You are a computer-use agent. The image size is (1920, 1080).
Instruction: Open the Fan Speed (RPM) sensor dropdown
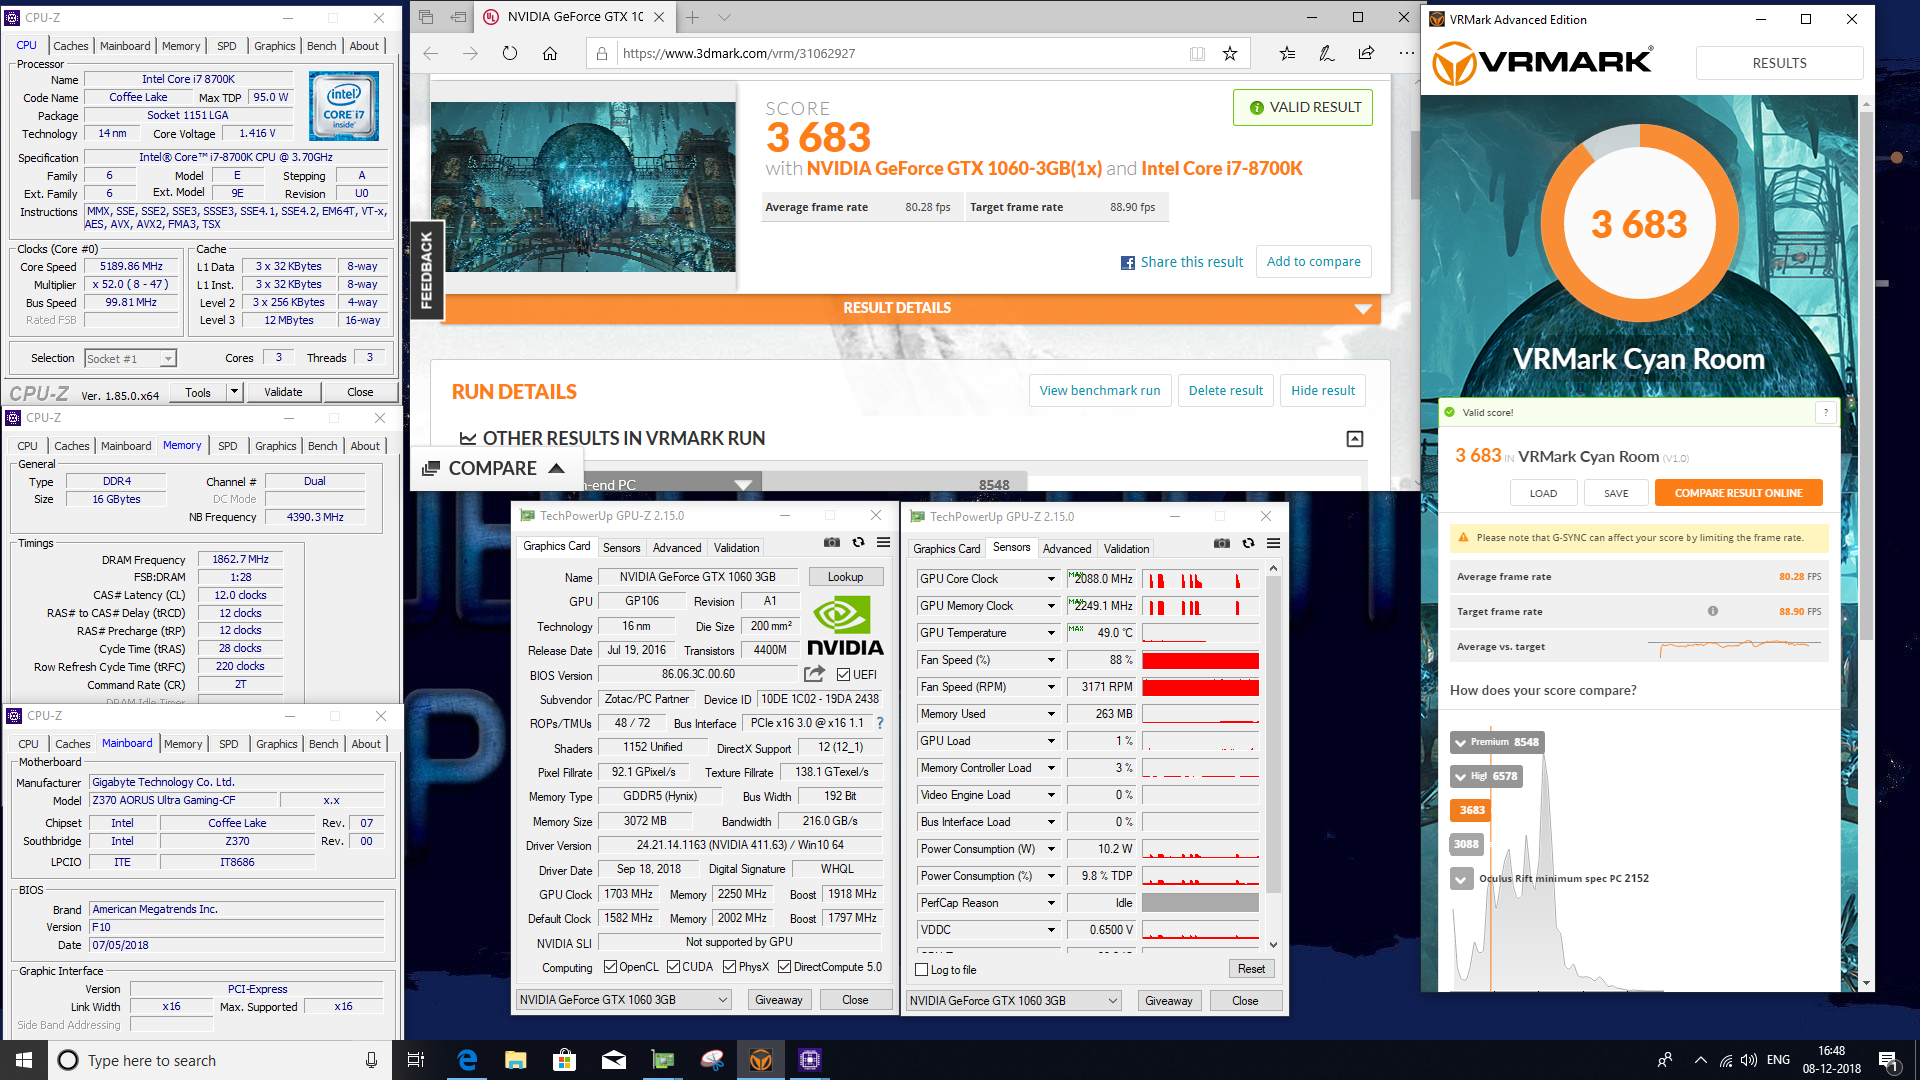[x=1051, y=687]
